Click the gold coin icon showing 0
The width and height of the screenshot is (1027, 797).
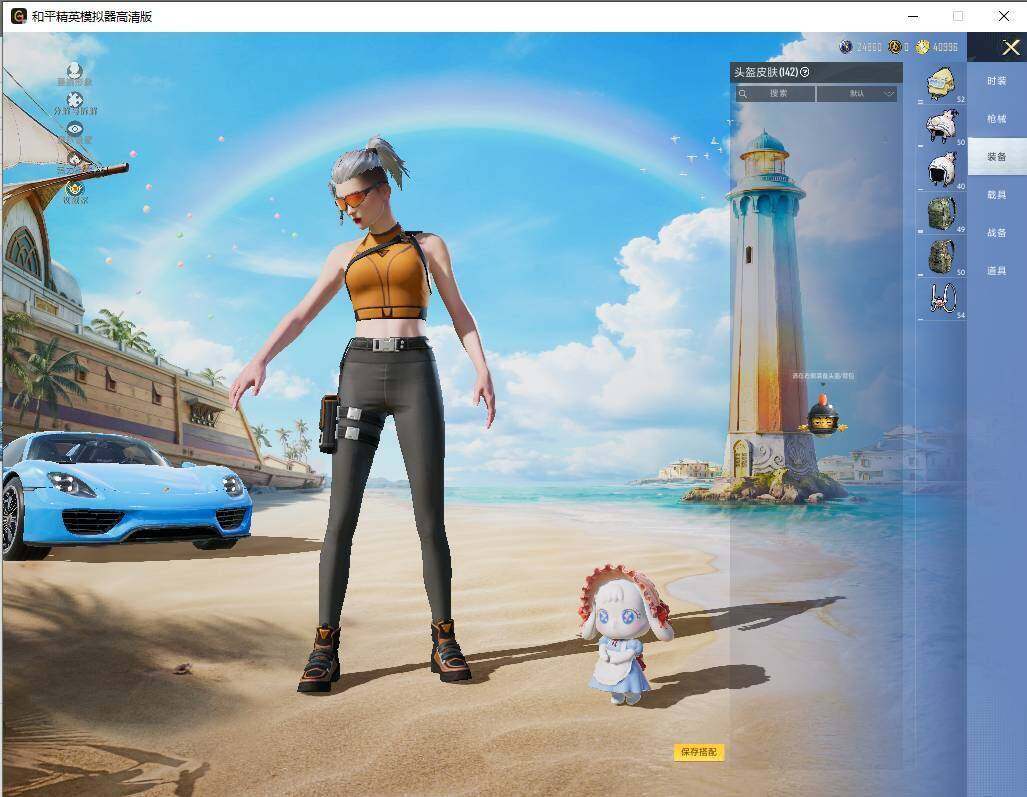(x=894, y=46)
